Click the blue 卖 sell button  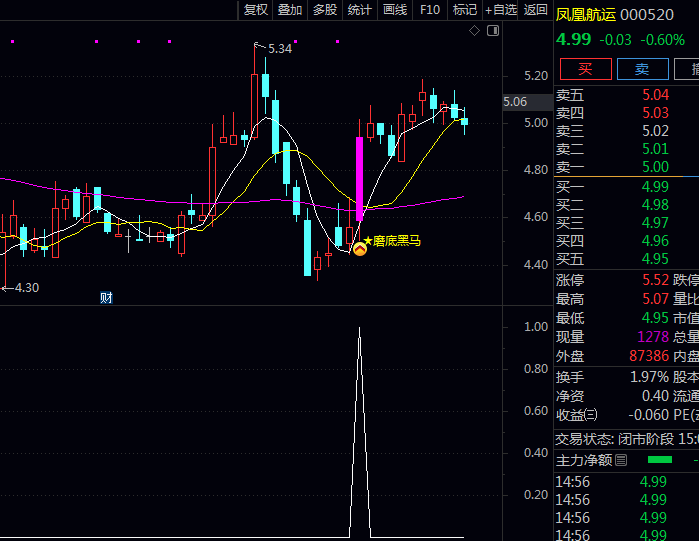[x=642, y=69]
